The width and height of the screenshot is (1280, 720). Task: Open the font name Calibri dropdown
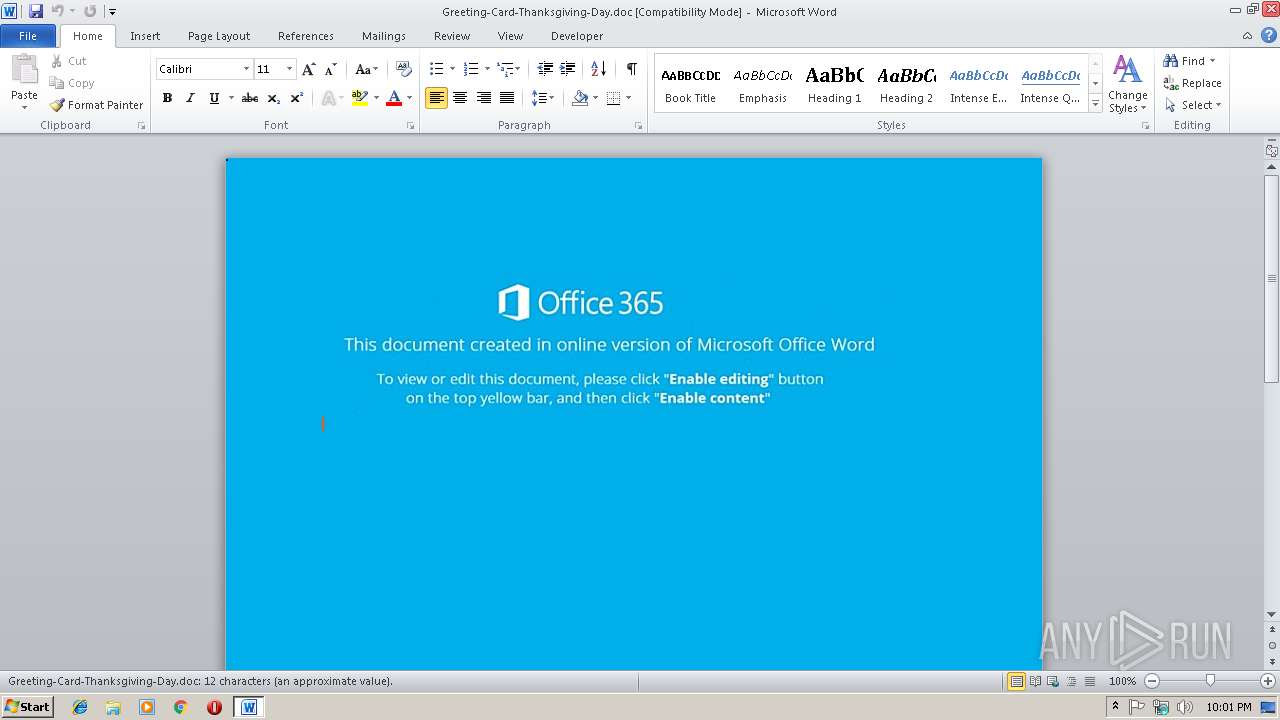(x=246, y=69)
